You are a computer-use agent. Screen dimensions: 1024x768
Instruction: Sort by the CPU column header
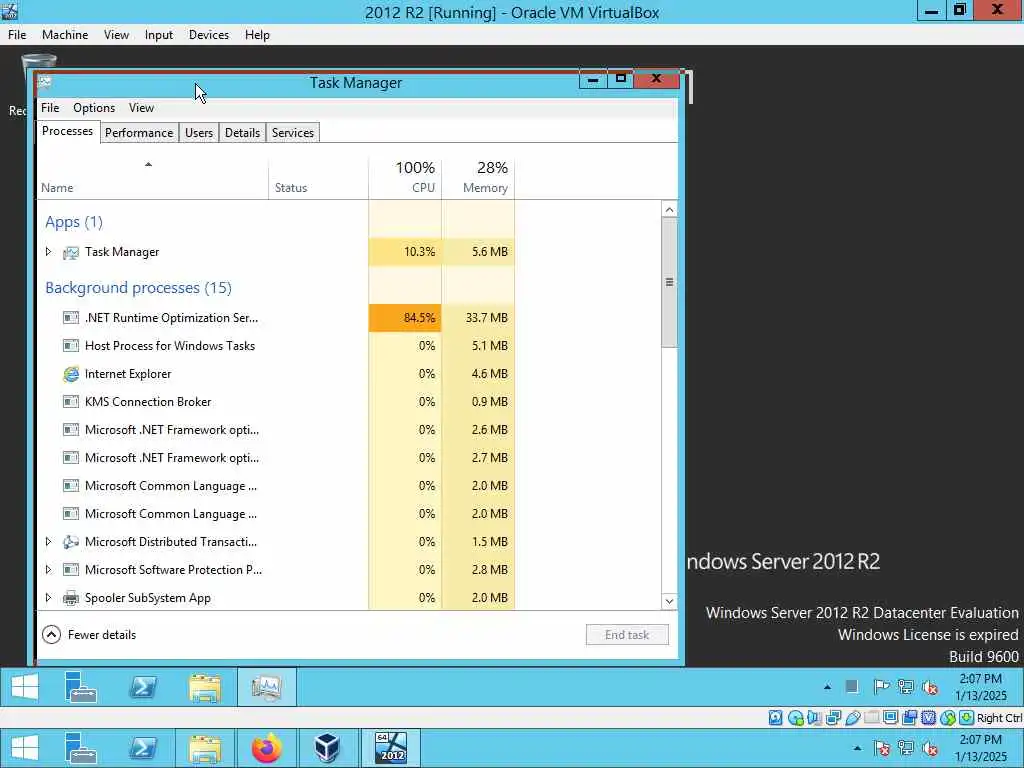coord(405,178)
